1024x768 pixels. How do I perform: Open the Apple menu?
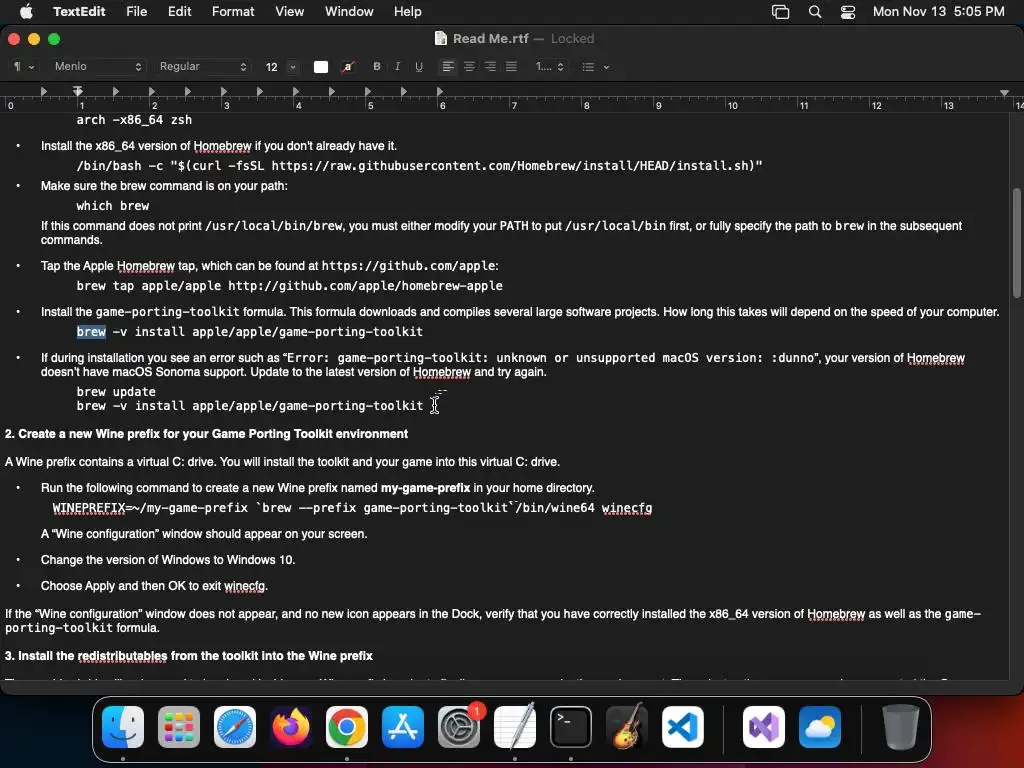pos(26,11)
